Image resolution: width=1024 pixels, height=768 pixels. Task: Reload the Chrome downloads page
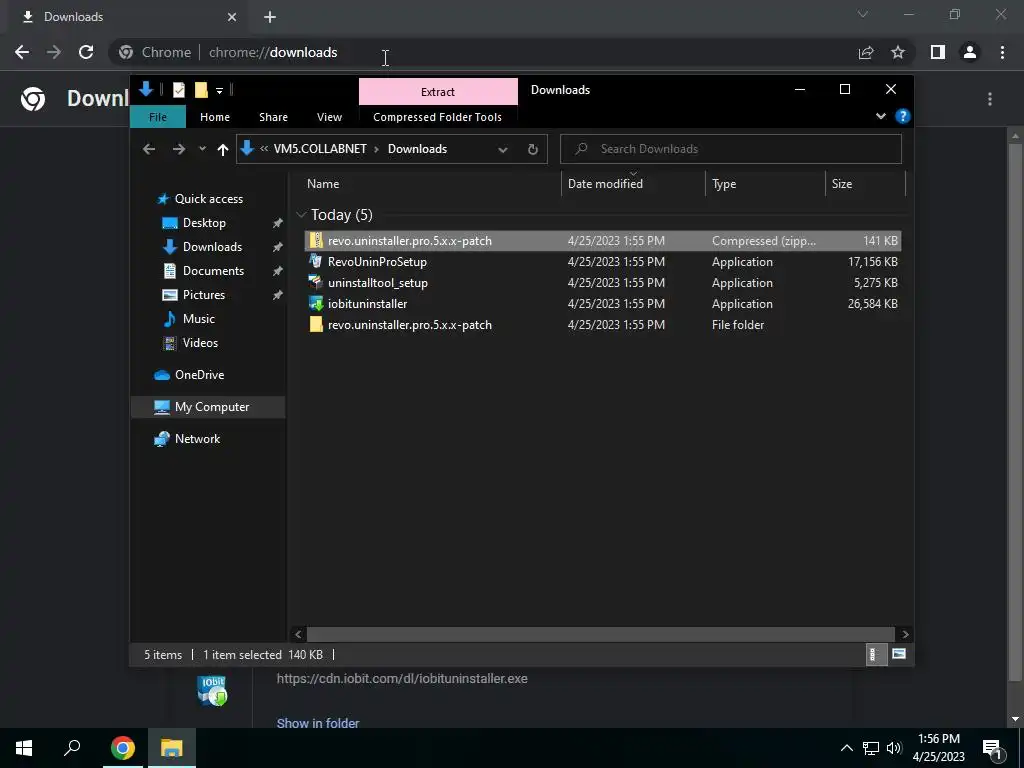86,52
